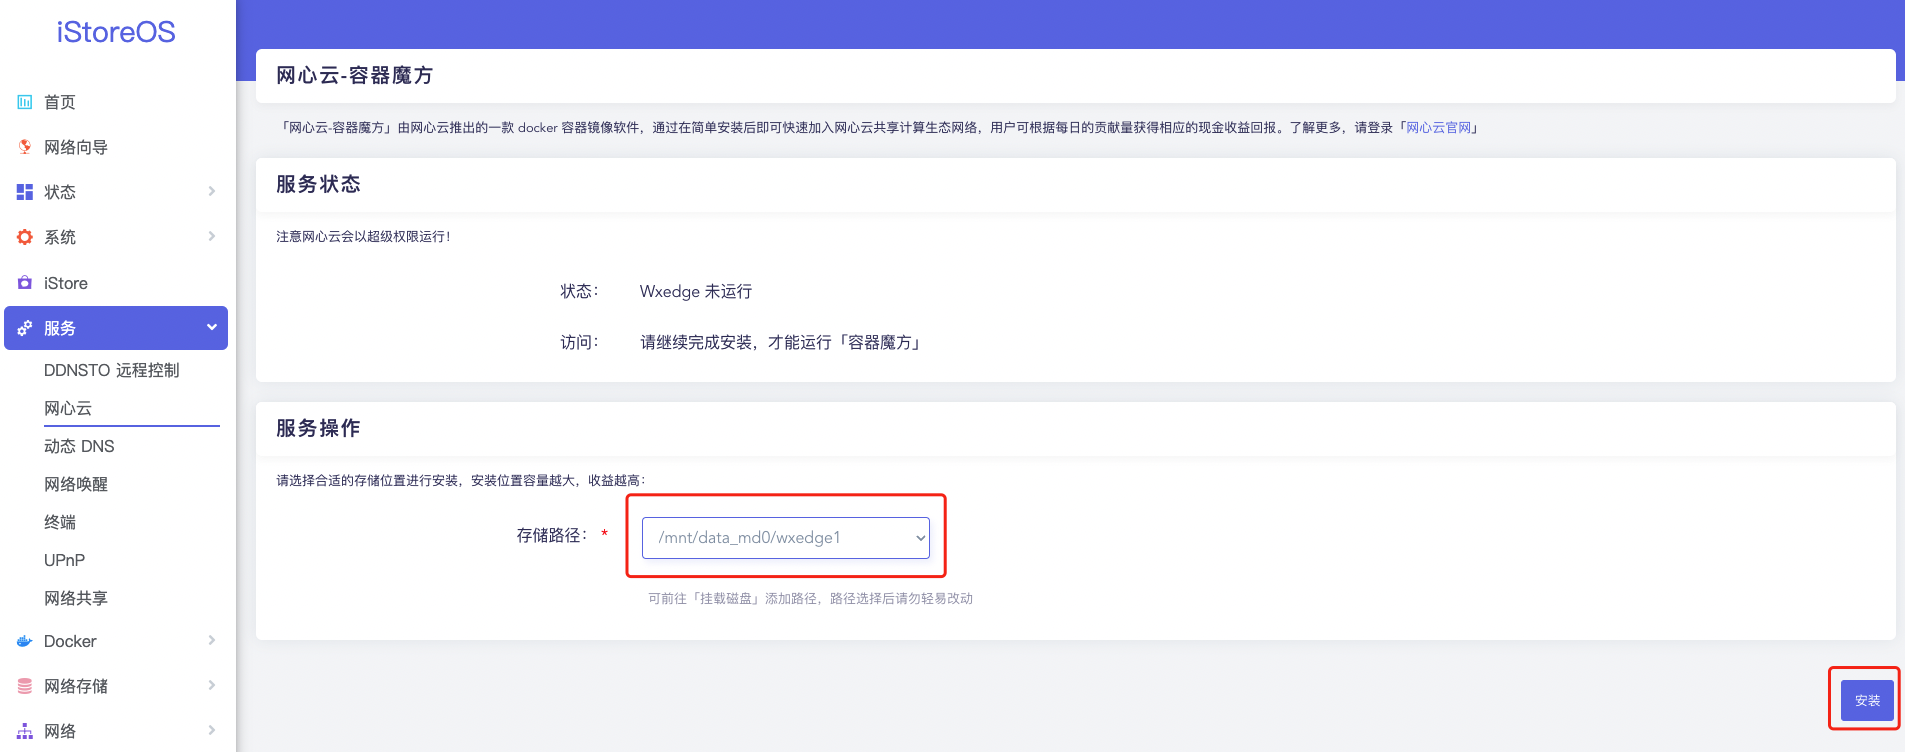Screen dimensions: 1905x752
Task: Click the iStore shop icon
Action: point(25,283)
